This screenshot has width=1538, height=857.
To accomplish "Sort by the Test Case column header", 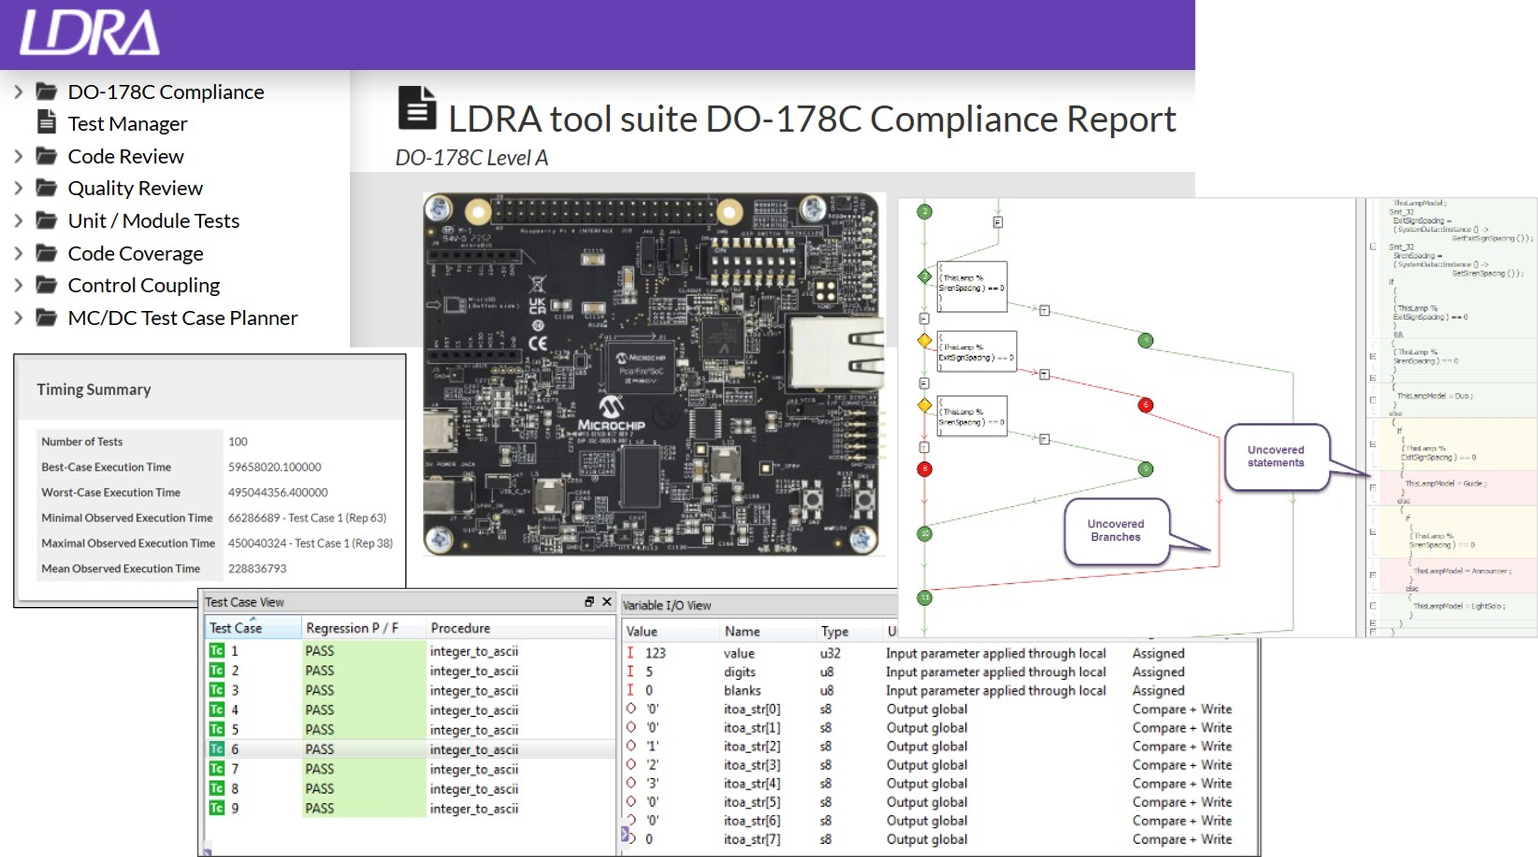I will pos(253,628).
